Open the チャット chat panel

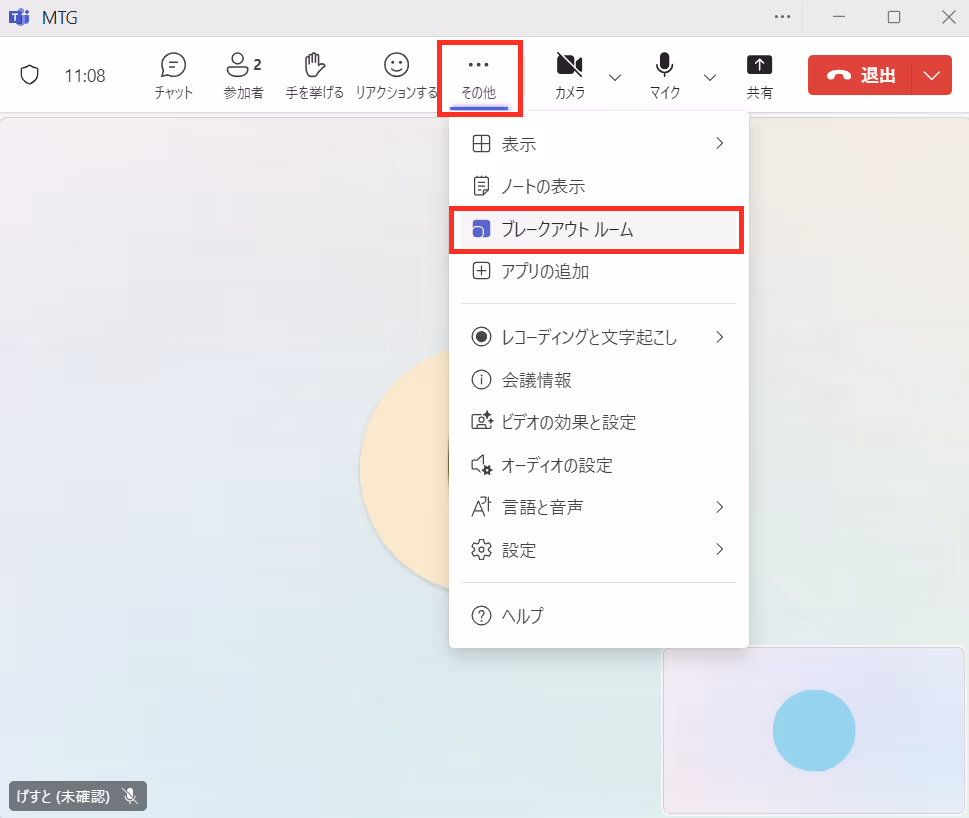point(174,76)
